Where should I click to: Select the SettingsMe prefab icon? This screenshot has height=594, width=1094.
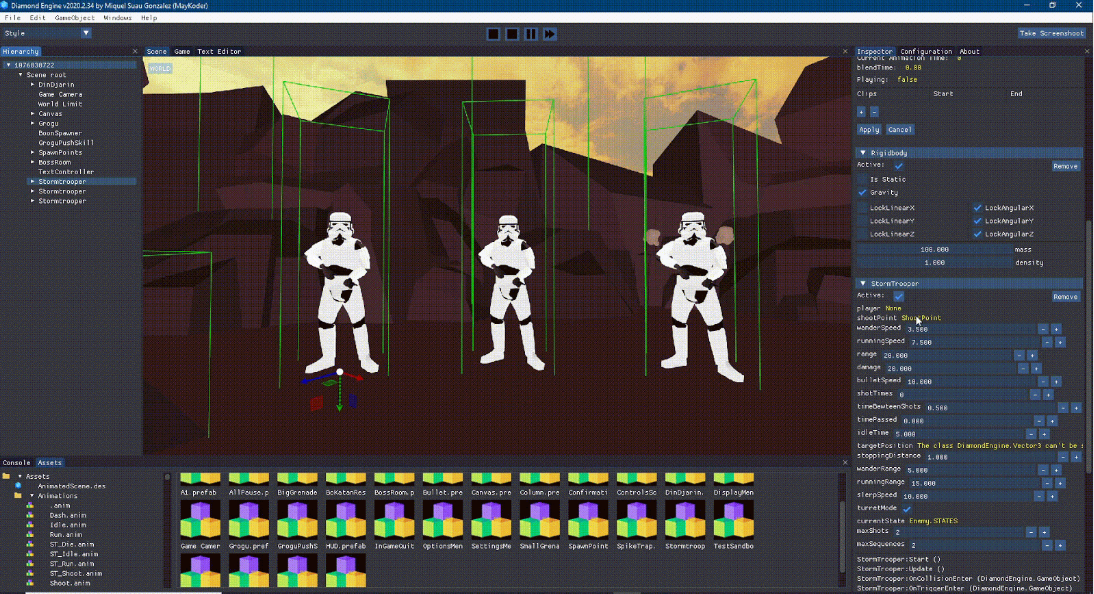click(491, 520)
